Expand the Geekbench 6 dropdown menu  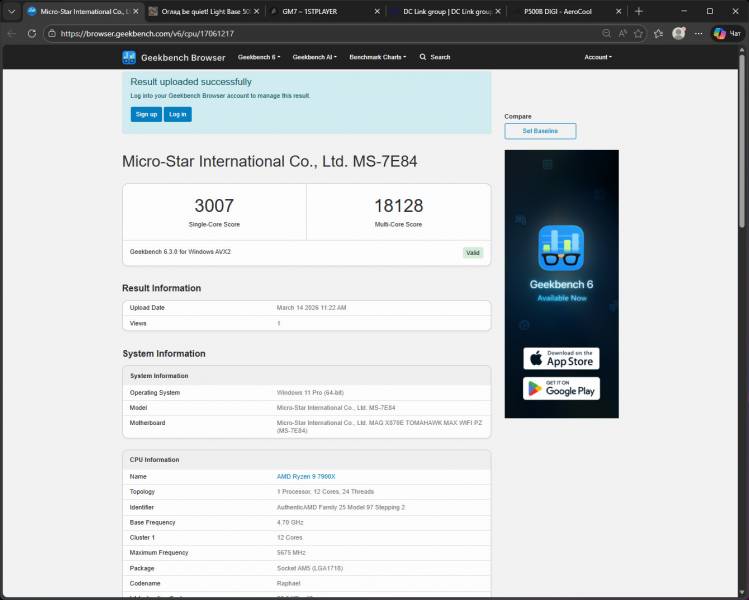tap(264, 57)
